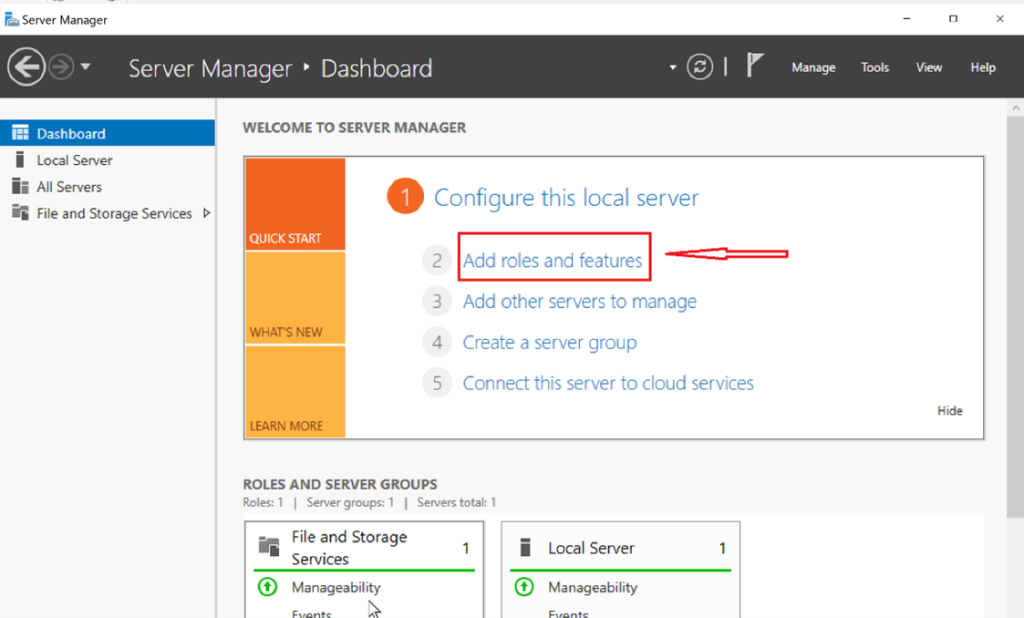The image size is (1024, 618).
Task: Click the 'Server groups: 1' summary text
Action: coord(350,502)
